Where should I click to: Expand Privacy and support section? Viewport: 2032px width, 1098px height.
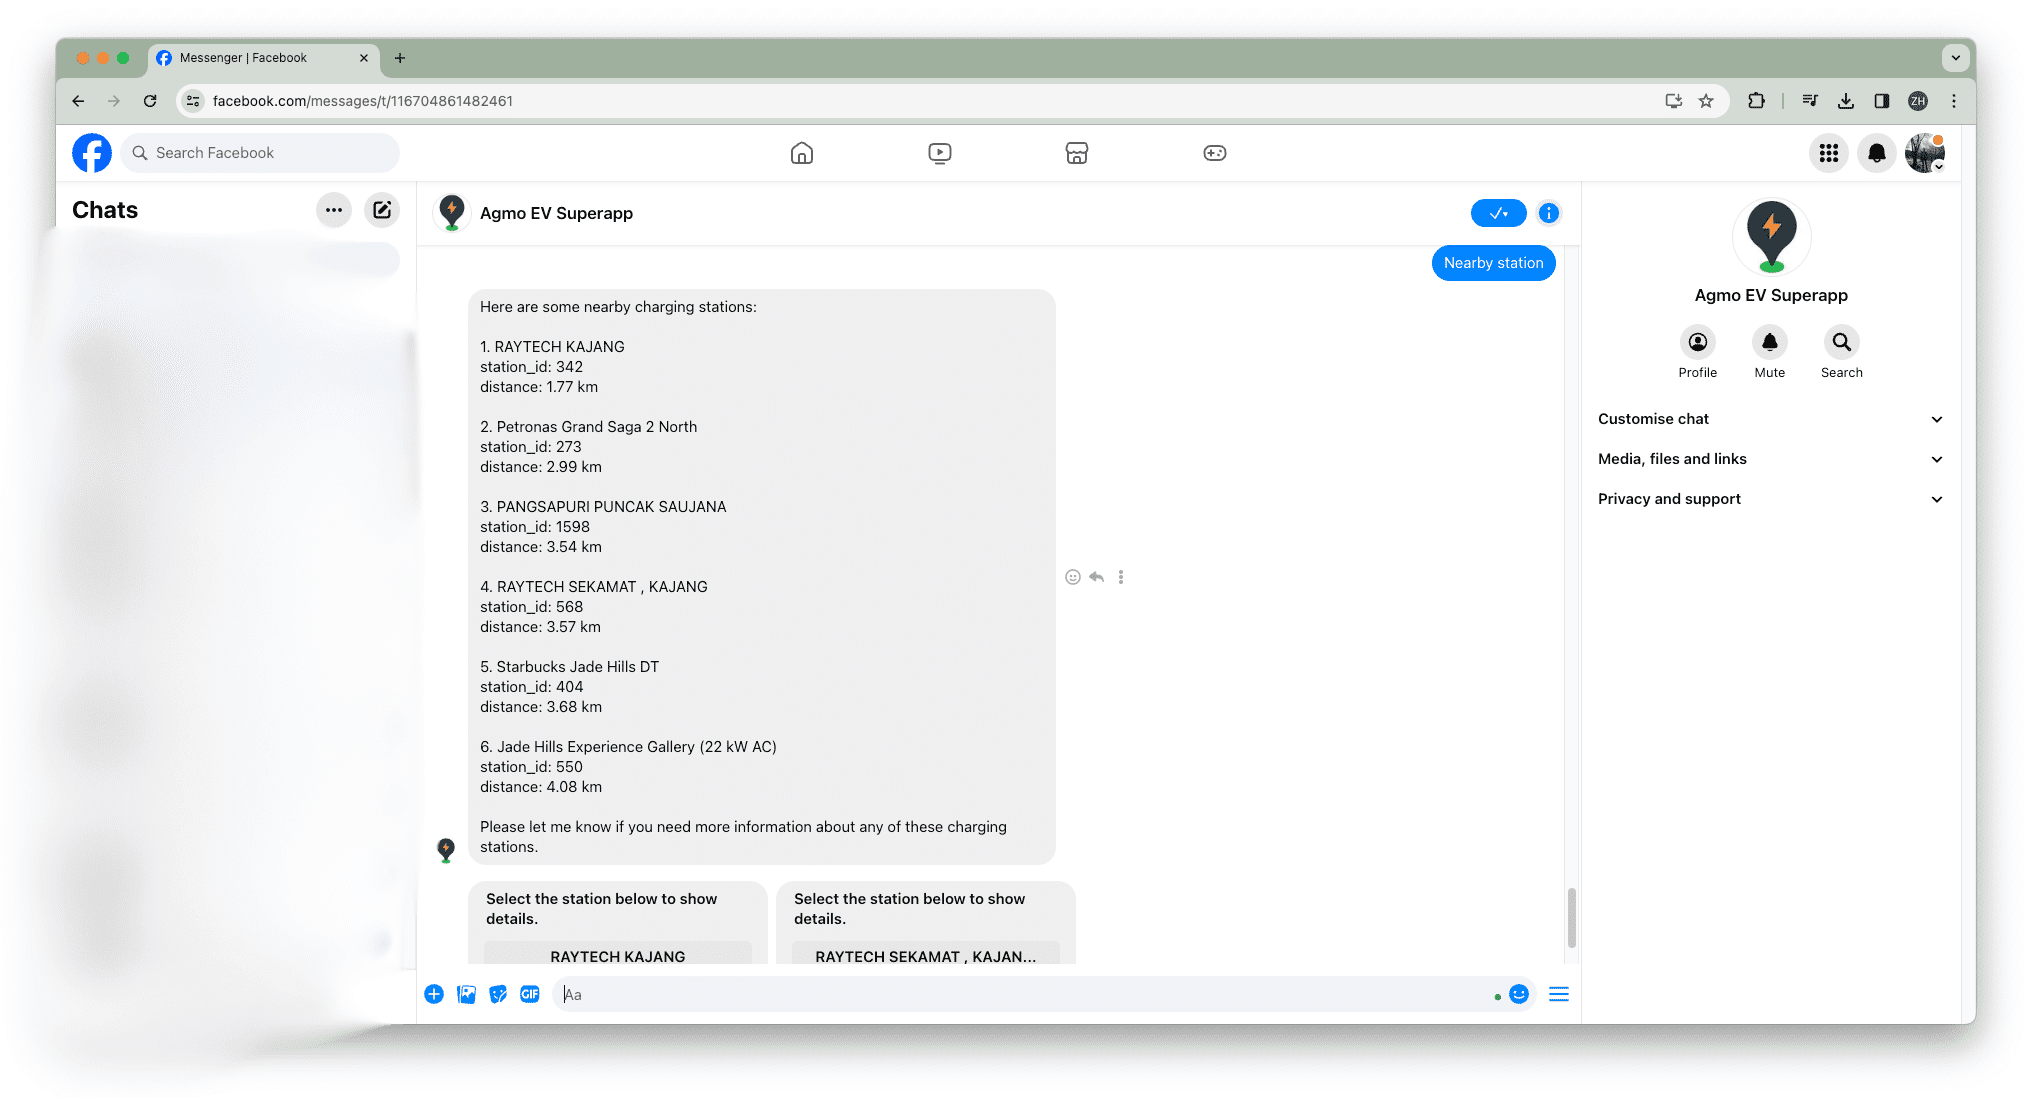(1770, 499)
